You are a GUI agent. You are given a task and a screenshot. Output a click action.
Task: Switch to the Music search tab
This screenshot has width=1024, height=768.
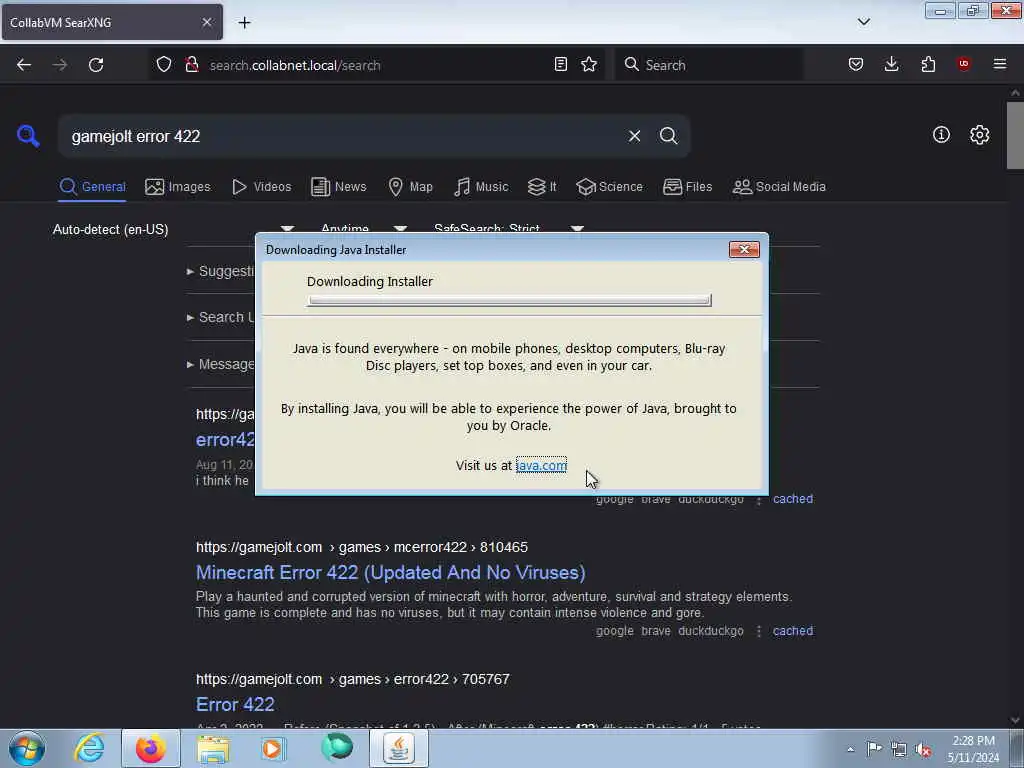[481, 187]
